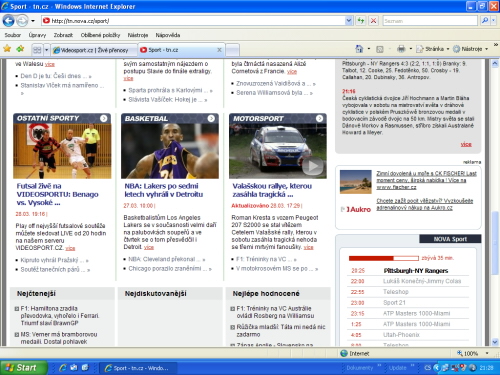Click 'Sport - tn.cz' taskbar button
This screenshot has height=375, width=500.
(x=137, y=368)
